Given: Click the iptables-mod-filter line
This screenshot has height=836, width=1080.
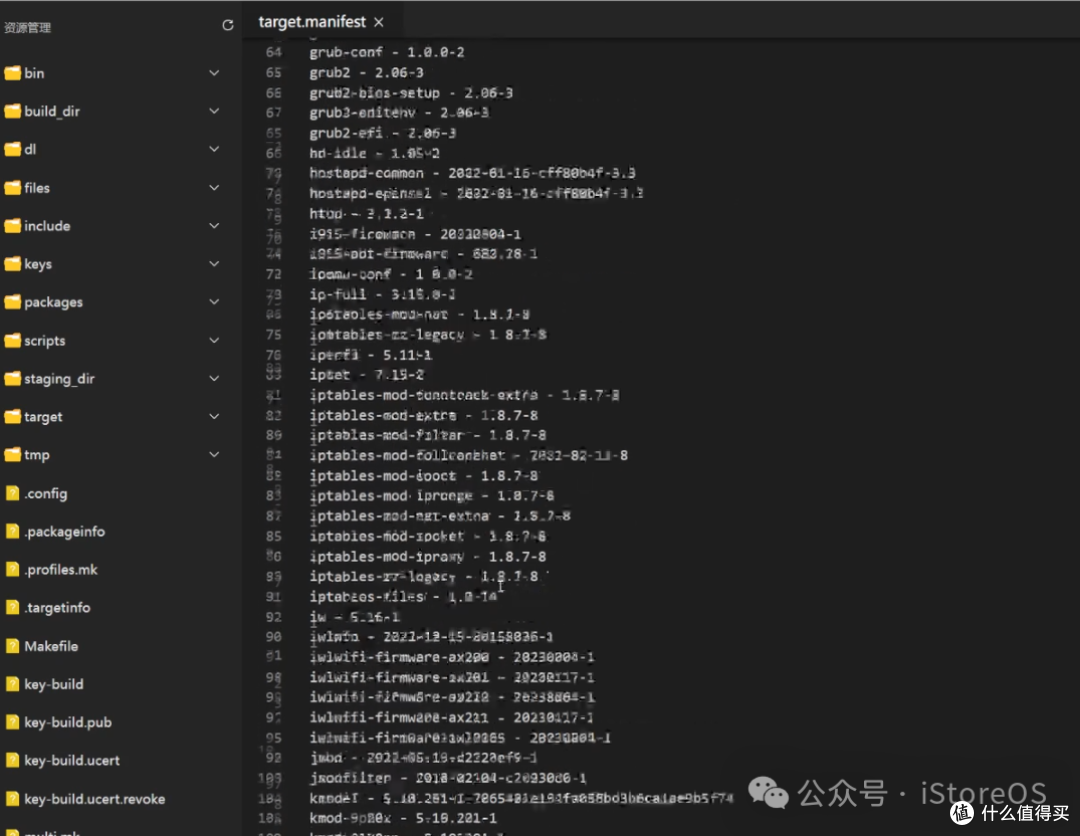Looking at the screenshot, I should pyautogui.click(x=428, y=435).
